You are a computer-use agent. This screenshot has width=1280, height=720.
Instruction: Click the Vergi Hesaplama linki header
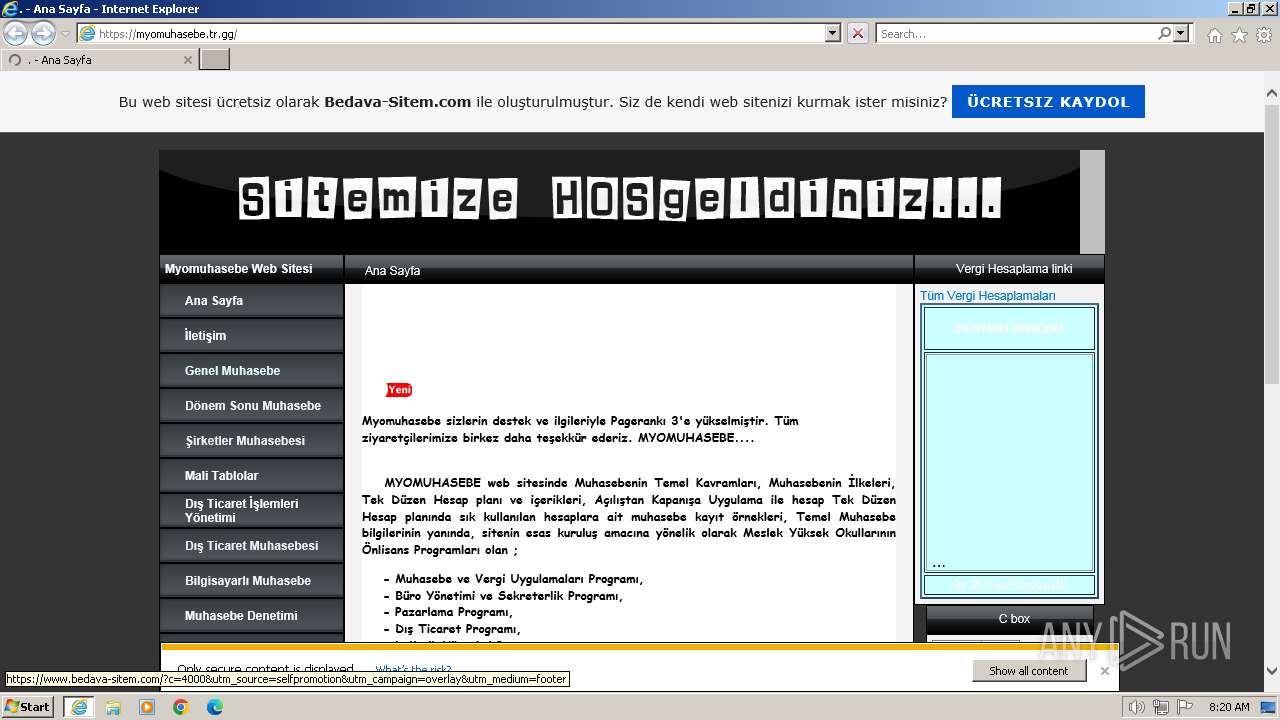tap(1014, 269)
